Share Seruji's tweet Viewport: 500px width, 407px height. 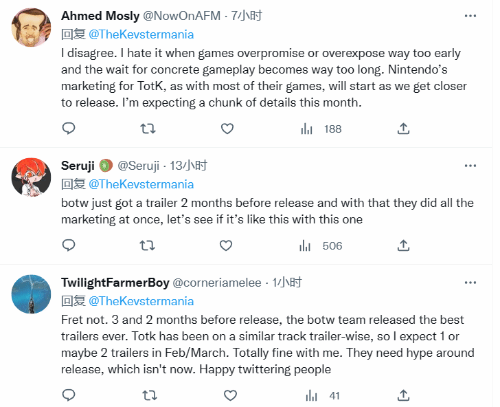pyautogui.click(x=403, y=245)
